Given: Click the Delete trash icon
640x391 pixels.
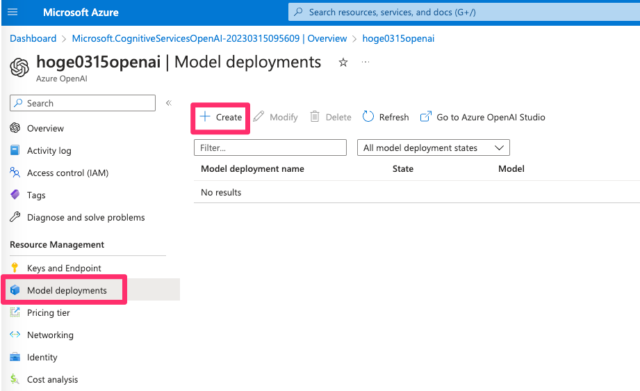Looking at the screenshot, I should [314, 117].
